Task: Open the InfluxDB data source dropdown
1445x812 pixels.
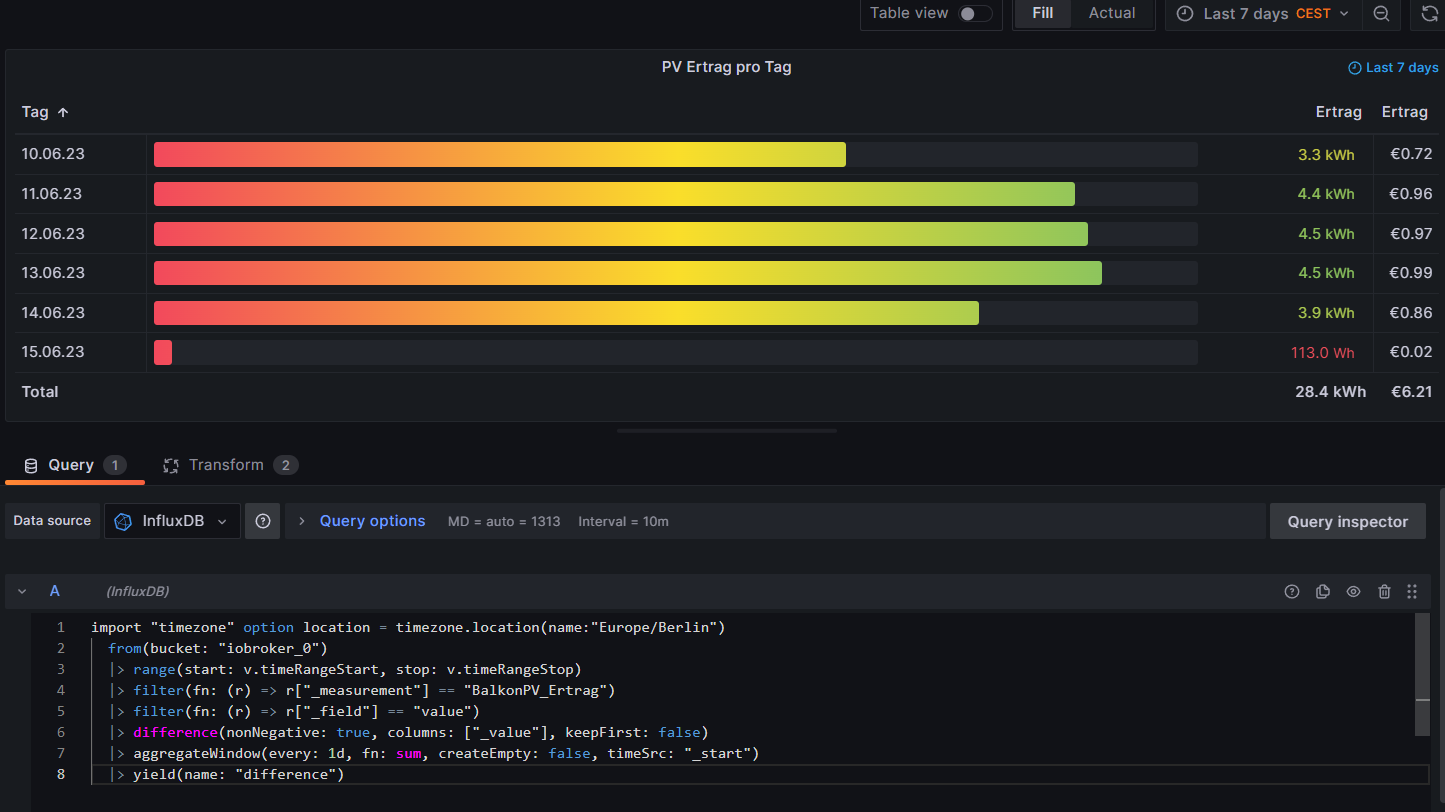Action: click(172, 521)
